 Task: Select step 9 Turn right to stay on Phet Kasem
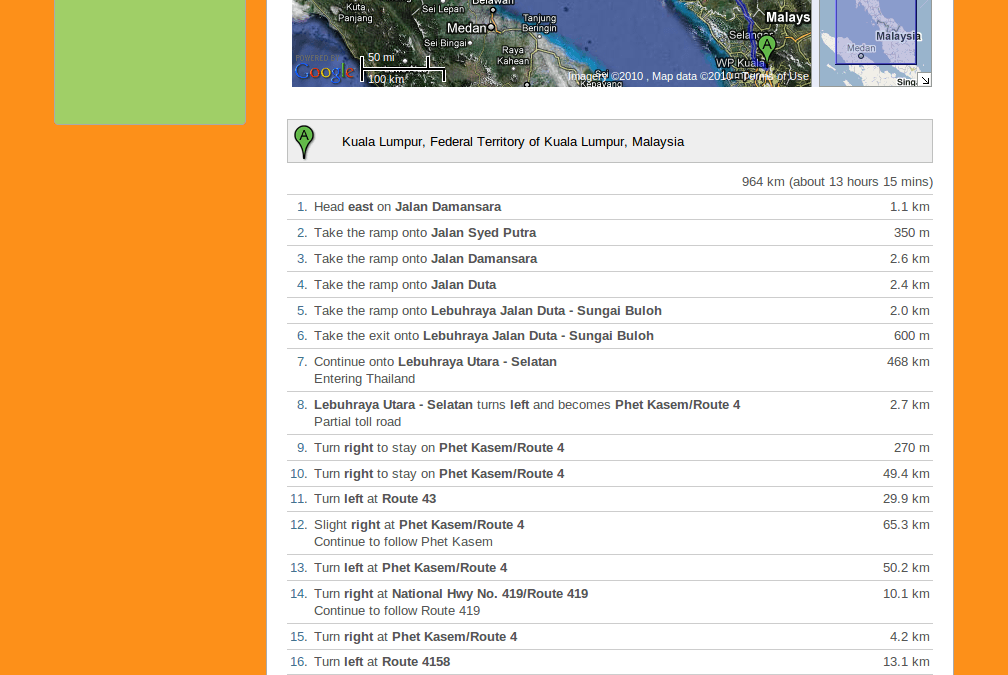point(609,447)
